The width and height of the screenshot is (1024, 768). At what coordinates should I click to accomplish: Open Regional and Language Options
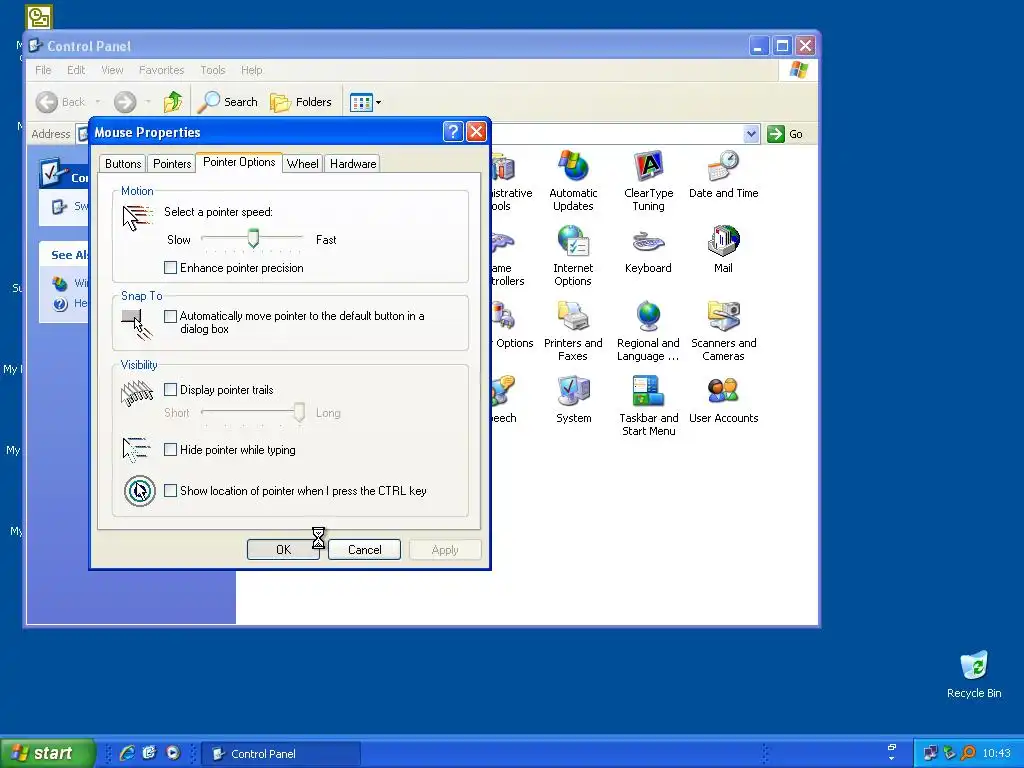coord(648,331)
